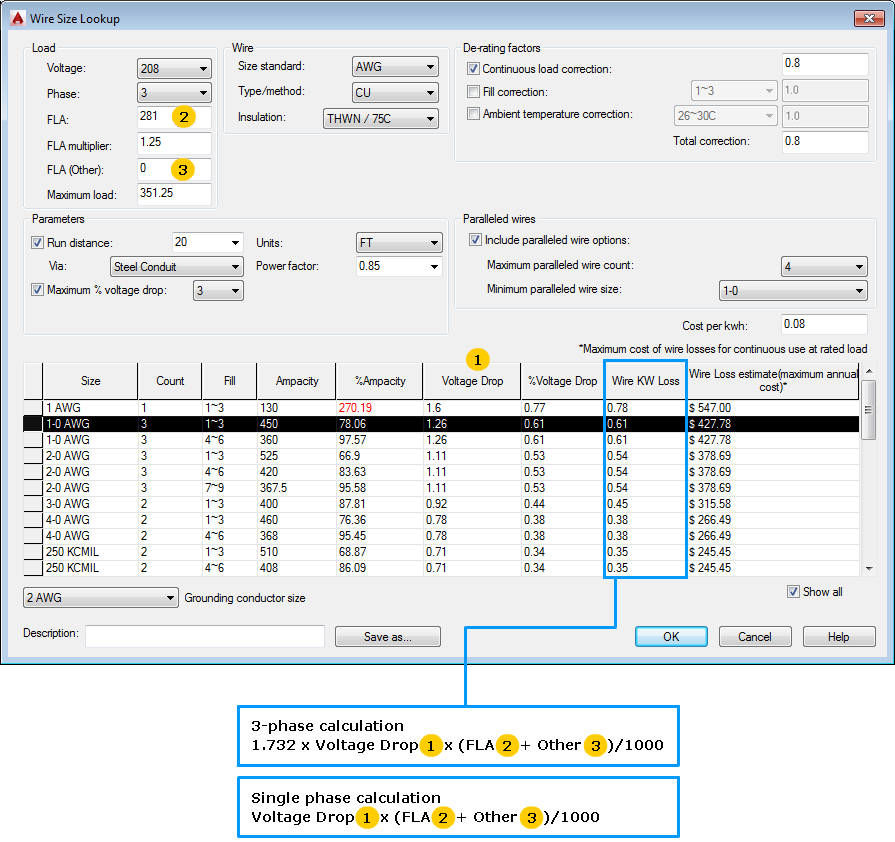Click the Wire KW Loss column header
895x842 pixels.
click(645, 381)
